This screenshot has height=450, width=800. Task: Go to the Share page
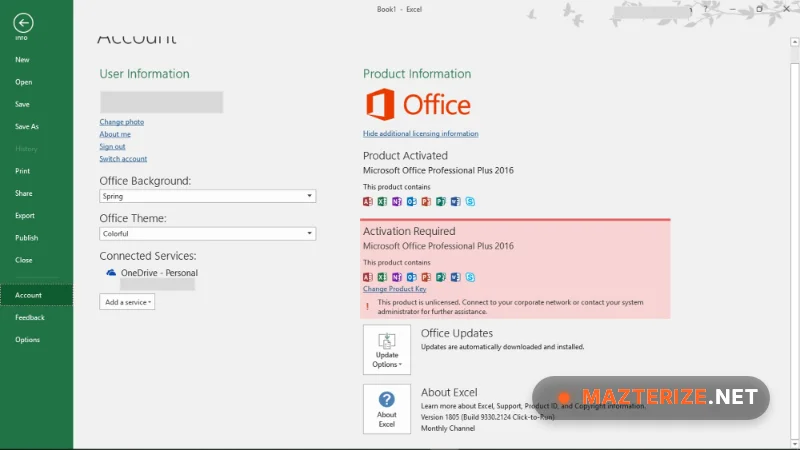click(23, 193)
